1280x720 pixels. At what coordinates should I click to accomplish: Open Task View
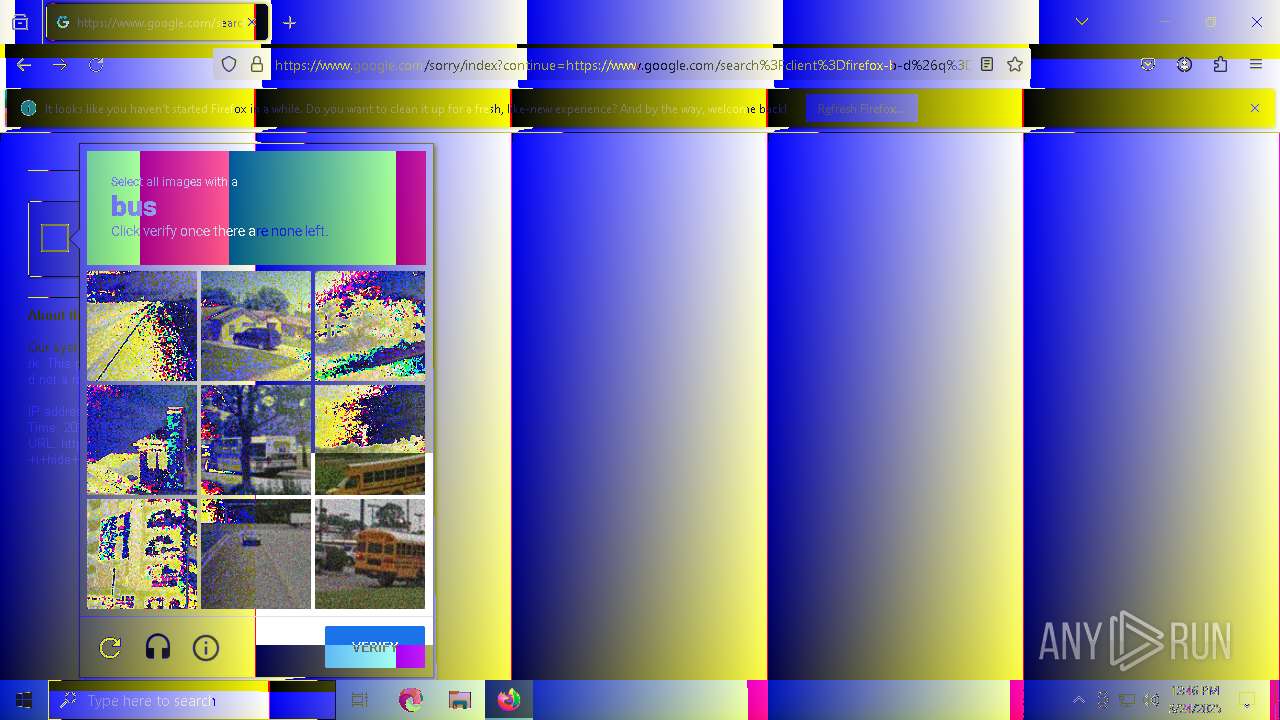[360, 700]
